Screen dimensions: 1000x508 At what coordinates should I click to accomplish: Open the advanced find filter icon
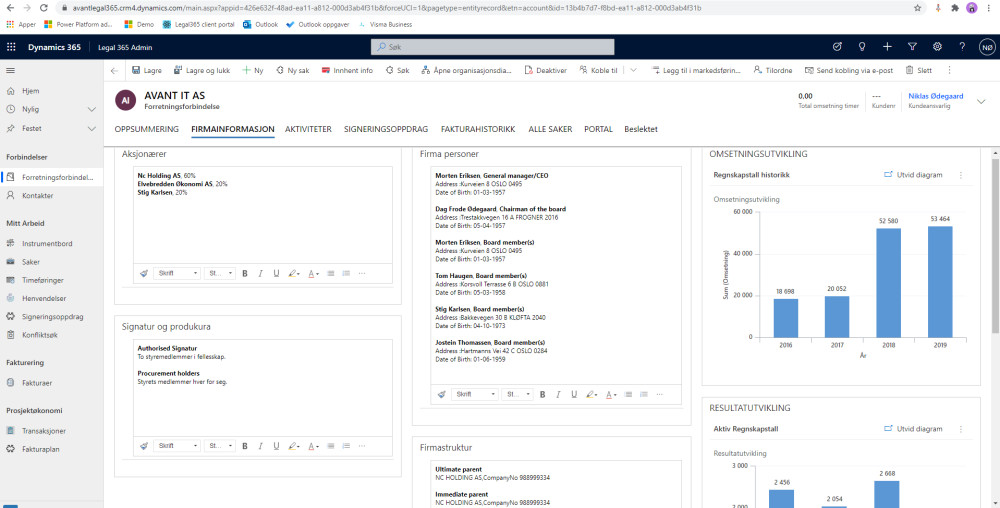click(x=912, y=47)
